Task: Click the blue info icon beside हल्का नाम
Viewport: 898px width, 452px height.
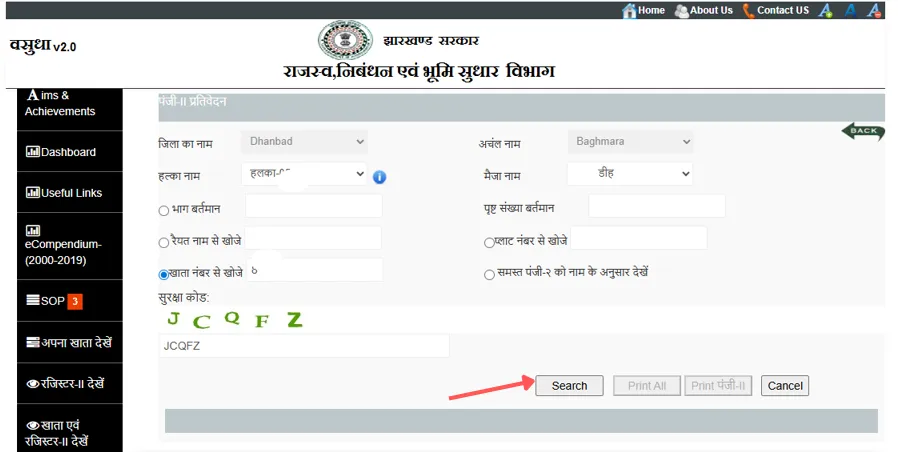Action: pyautogui.click(x=379, y=177)
